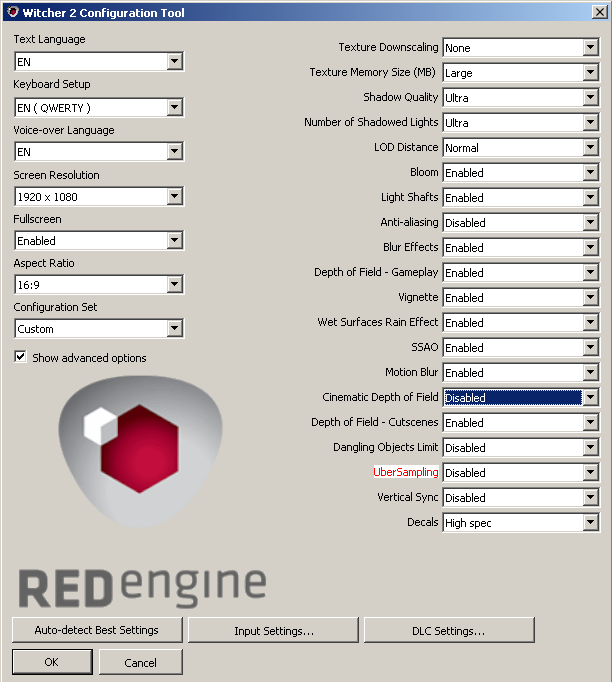Open the Motion Blur dropdown

521,373
